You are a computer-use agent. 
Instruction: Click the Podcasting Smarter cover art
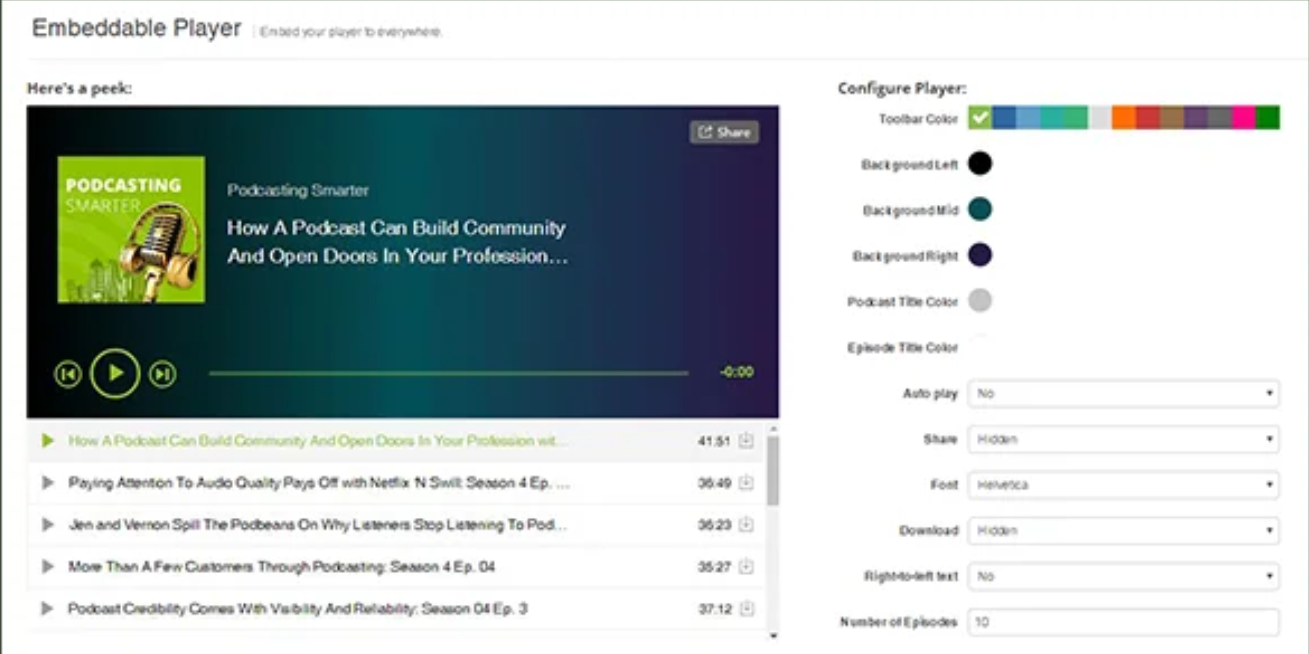click(131, 229)
